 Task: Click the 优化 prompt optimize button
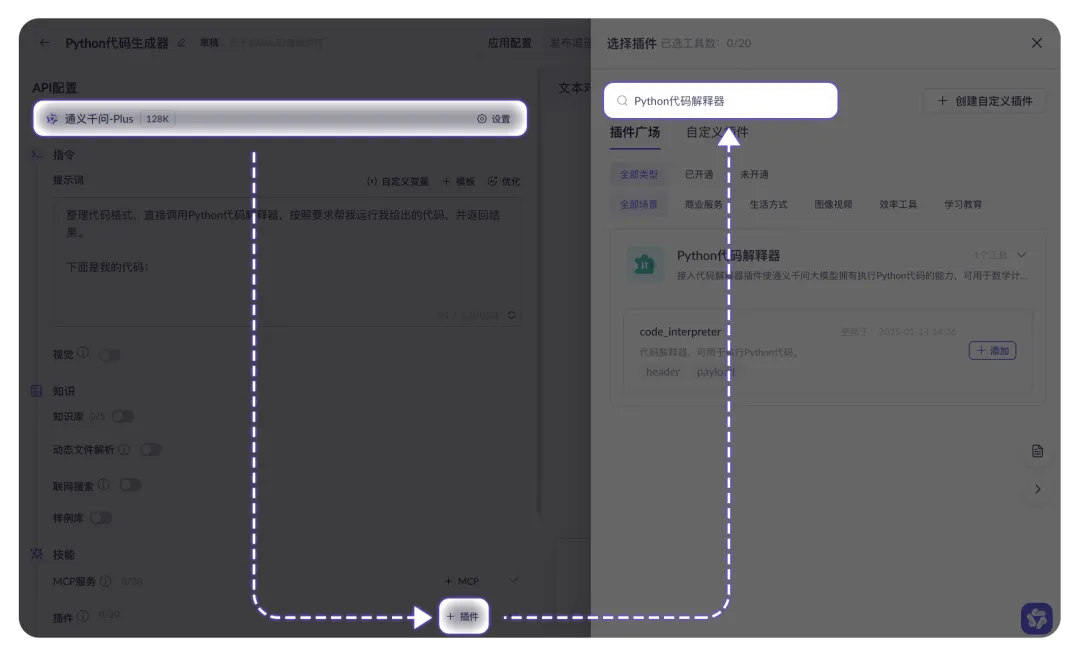pos(503,181)
